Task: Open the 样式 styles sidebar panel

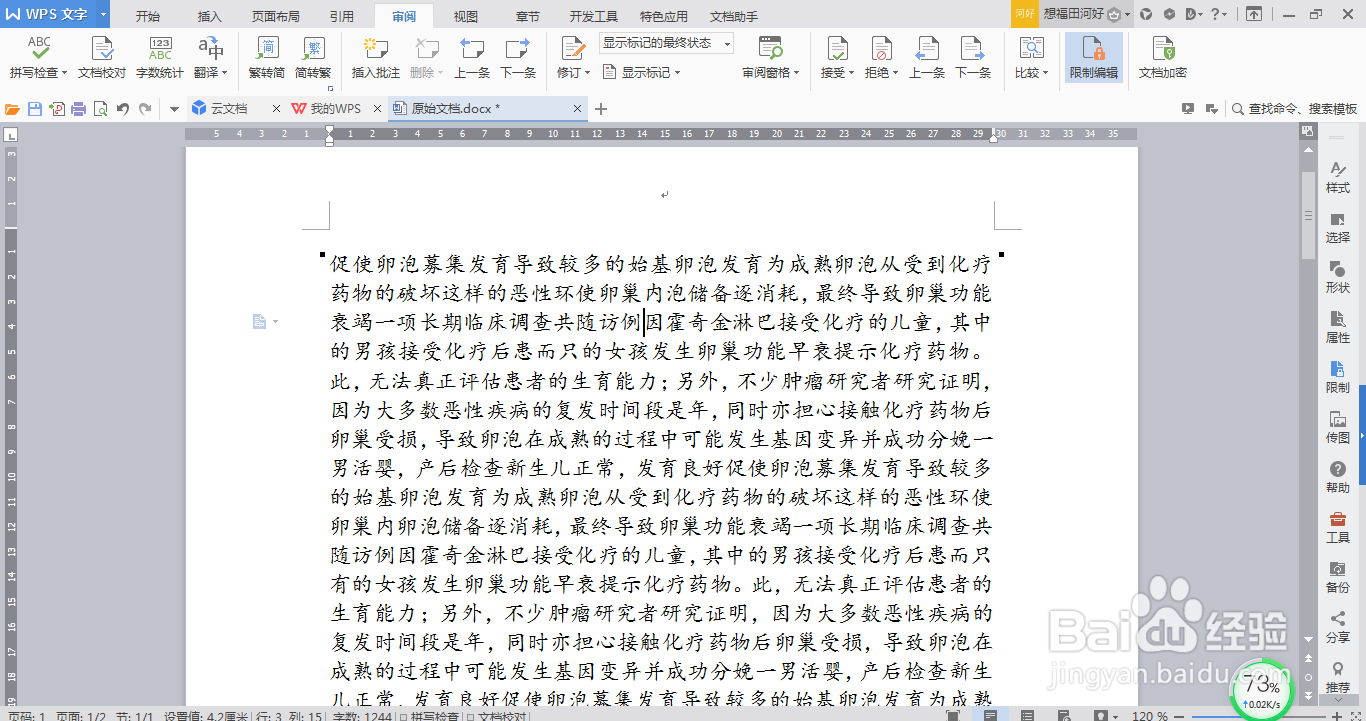Action: point(1337,178)
